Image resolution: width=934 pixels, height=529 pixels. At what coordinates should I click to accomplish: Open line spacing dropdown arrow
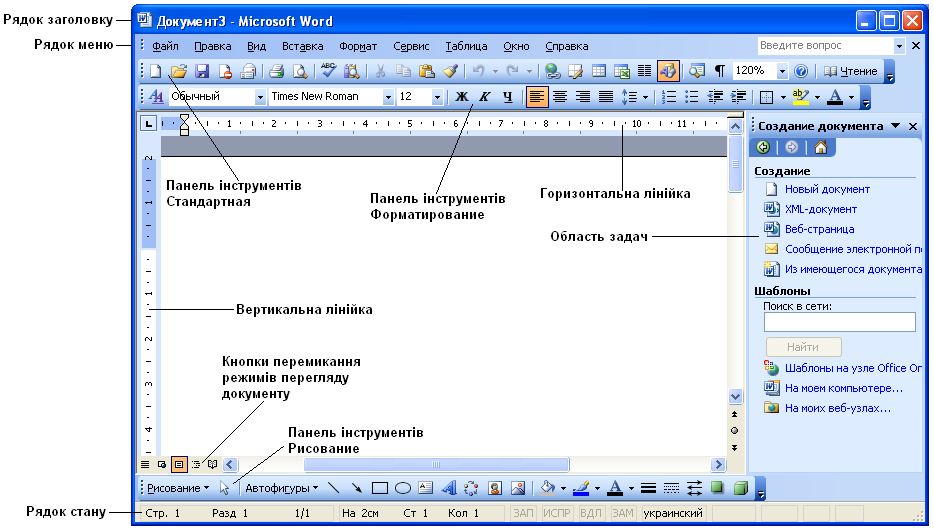click(x=645, y=97)
